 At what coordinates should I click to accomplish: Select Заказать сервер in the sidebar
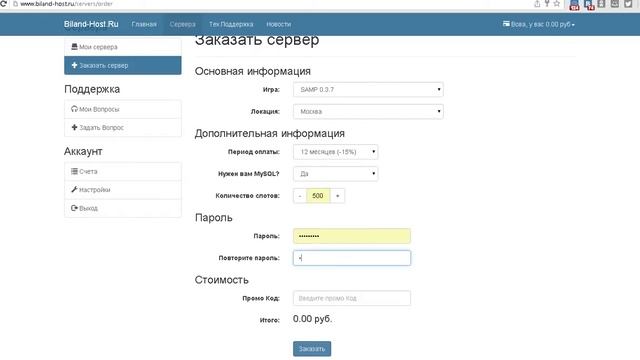(x=122, y=65)
